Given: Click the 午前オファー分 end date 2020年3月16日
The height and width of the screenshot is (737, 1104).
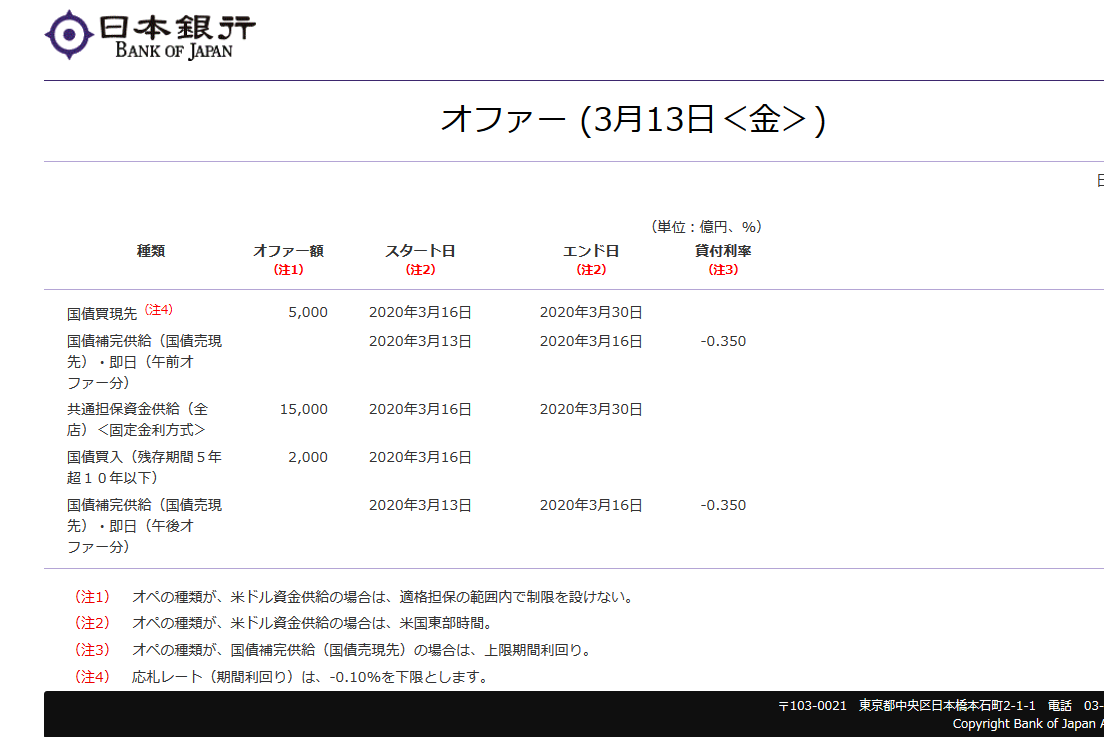Looking at the screenshot, I should [x=591, y=341].
